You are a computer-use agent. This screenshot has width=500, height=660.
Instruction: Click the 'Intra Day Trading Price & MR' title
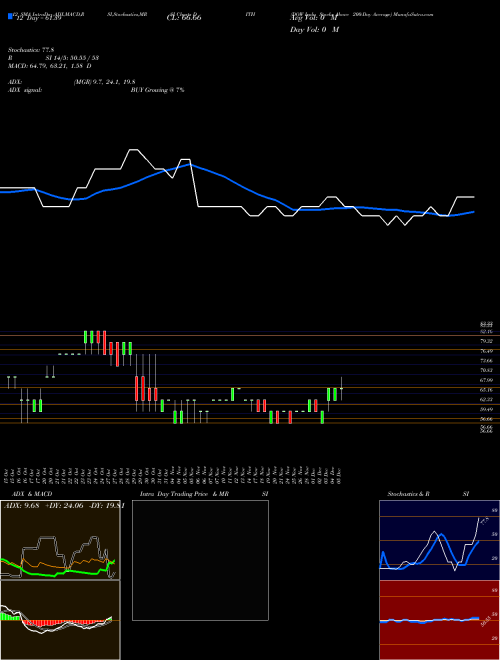[184, 494]
